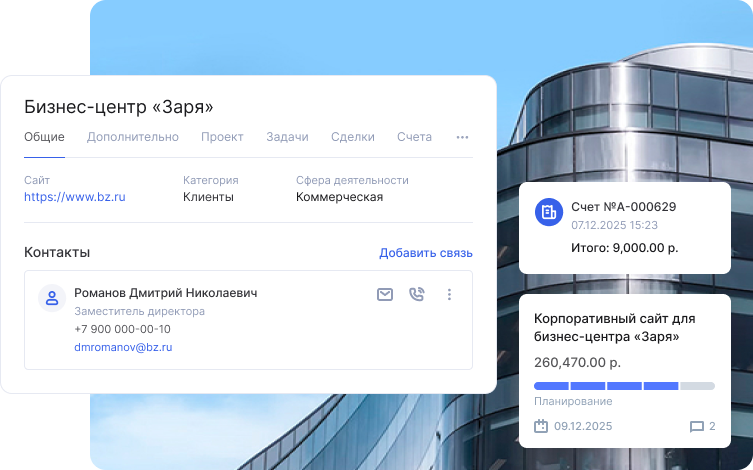753x470 pixels.
Task: Open the https://www.bz.ru website link
Action: [x=74, y=197]
